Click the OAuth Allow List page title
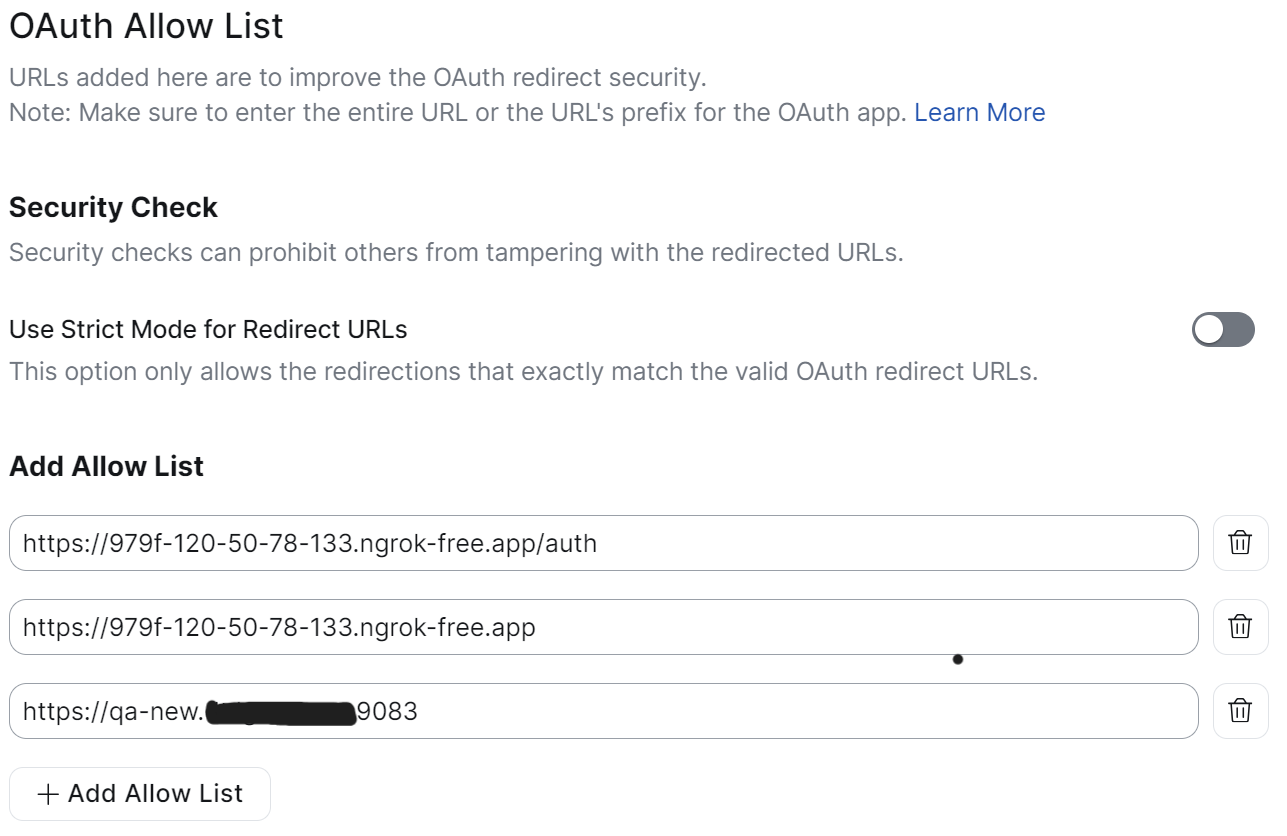Screen dimensions: 1287x836 pyautogui.click(x=146, y=26)
